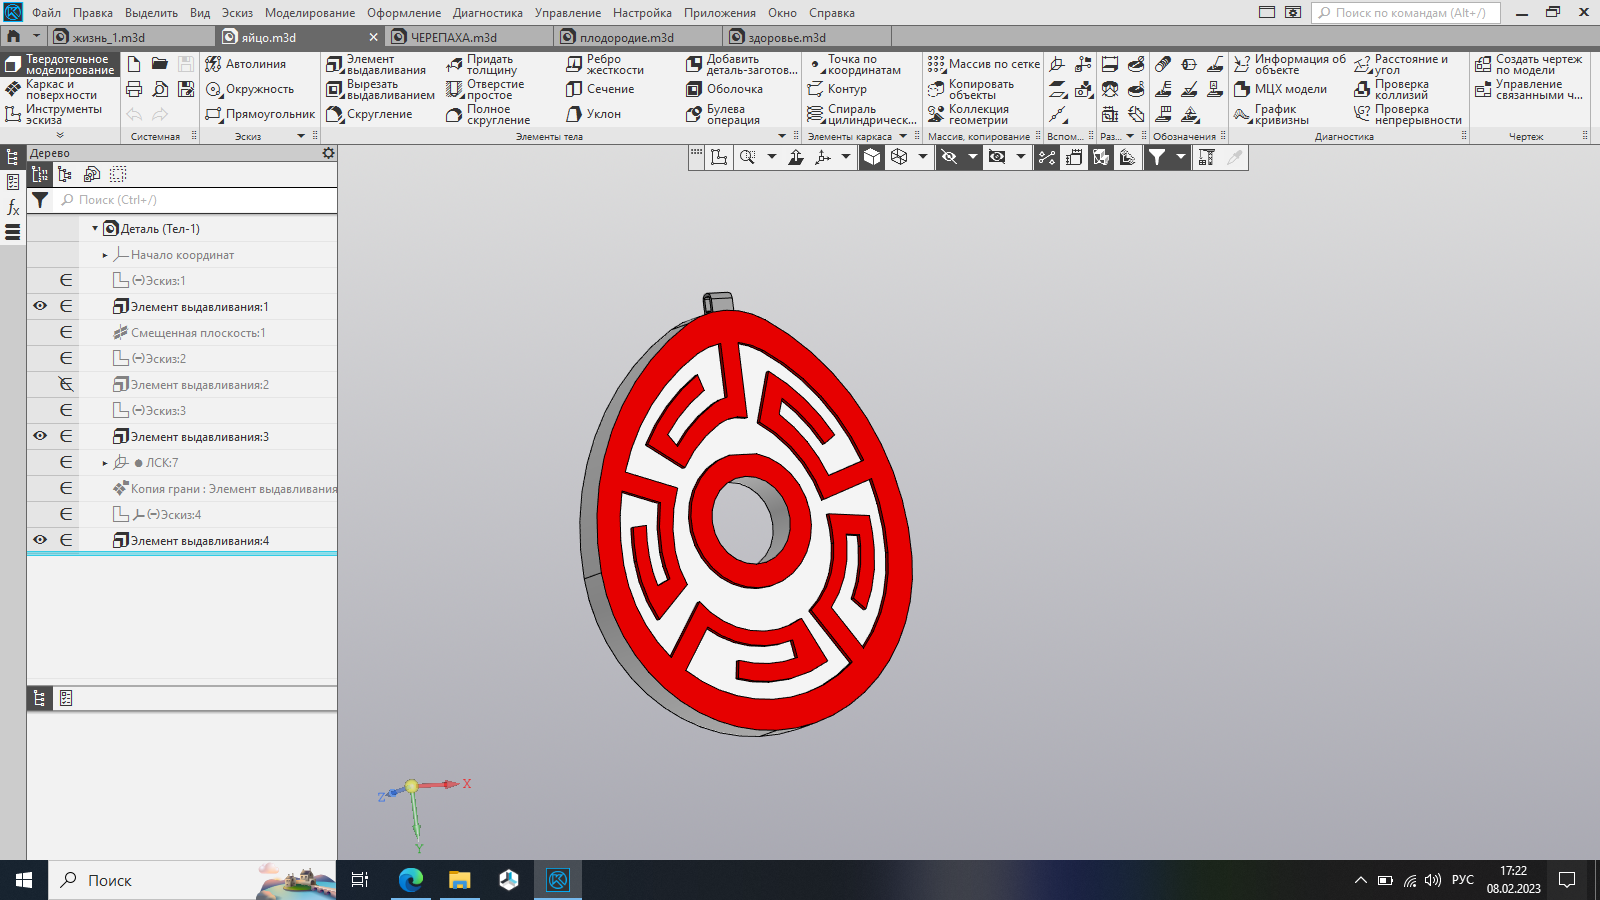Collapse the Деталь (Тел-1) root node
1600x900 pixels.
[95, 229]
